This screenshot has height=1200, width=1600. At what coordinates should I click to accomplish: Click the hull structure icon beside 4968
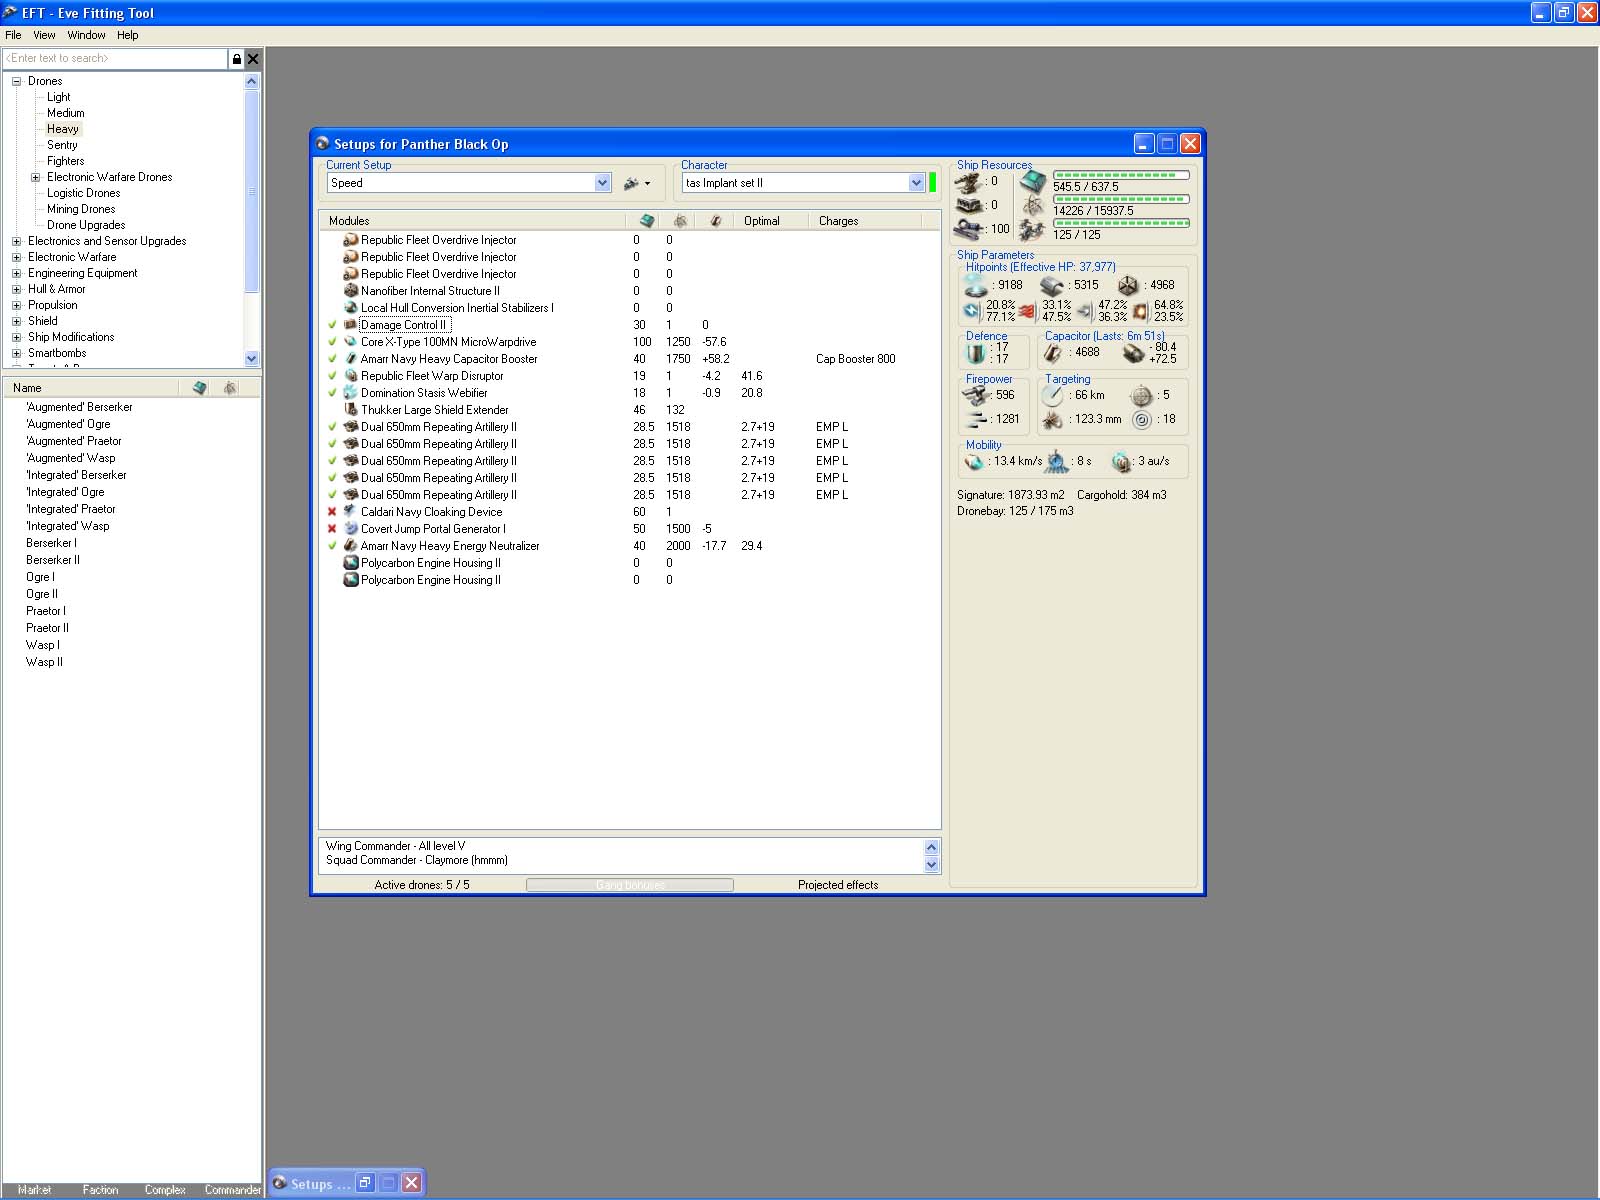[x=1128, y=285]
